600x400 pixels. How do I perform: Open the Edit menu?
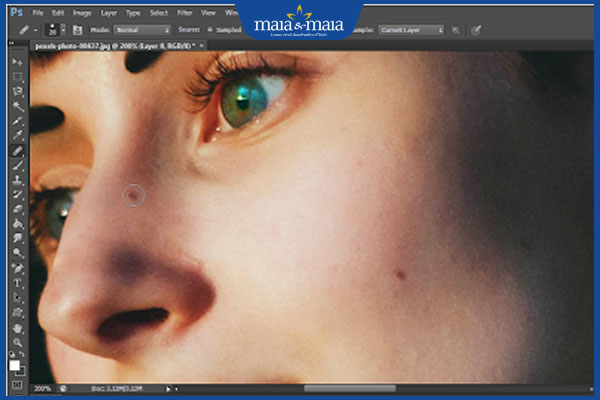pos(58,13)
